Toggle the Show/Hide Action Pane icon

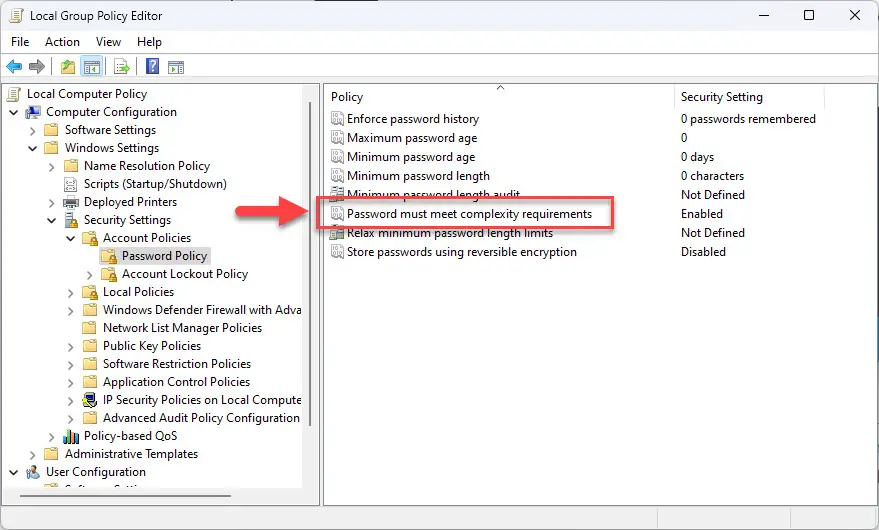click(176, 67)
